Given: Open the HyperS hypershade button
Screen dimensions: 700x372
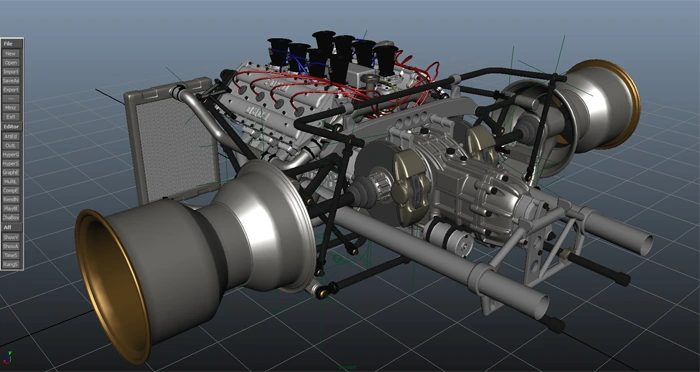Looking at the screenshot, I should click(x=11, y=163).
